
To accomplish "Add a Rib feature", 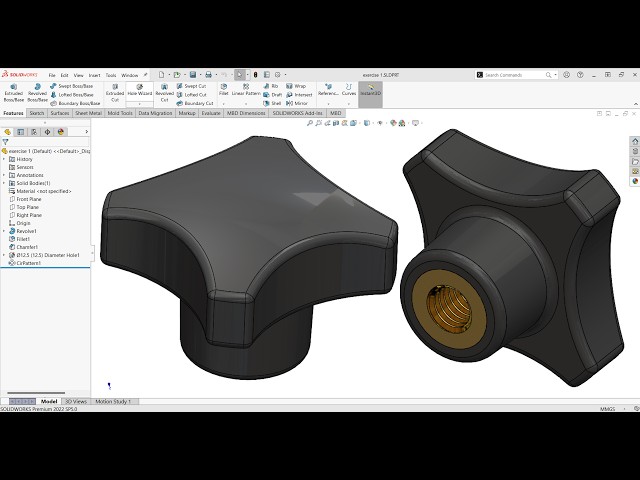I will point(271,86).
